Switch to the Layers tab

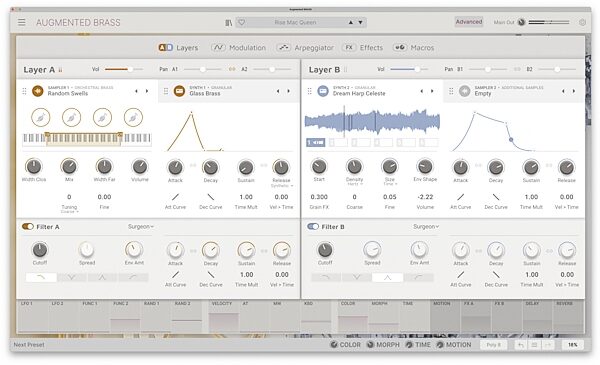click(178, 47)
